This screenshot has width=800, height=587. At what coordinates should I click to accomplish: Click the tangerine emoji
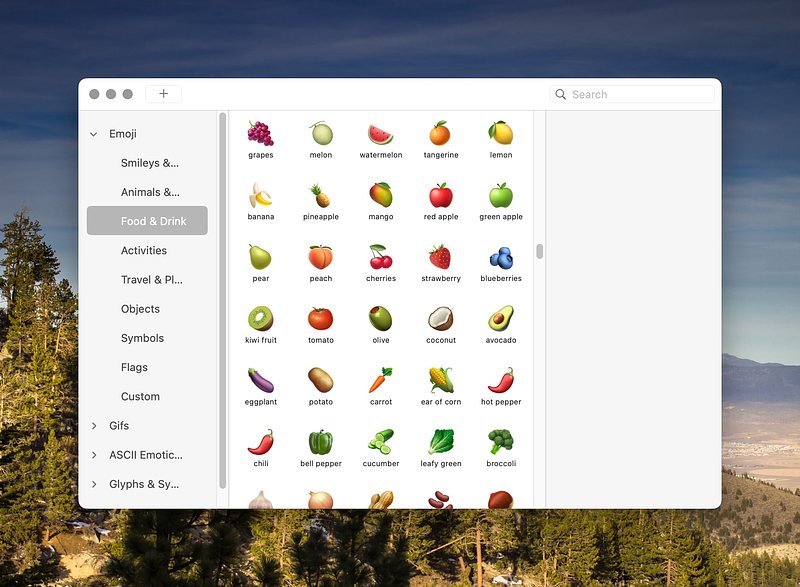440,134
